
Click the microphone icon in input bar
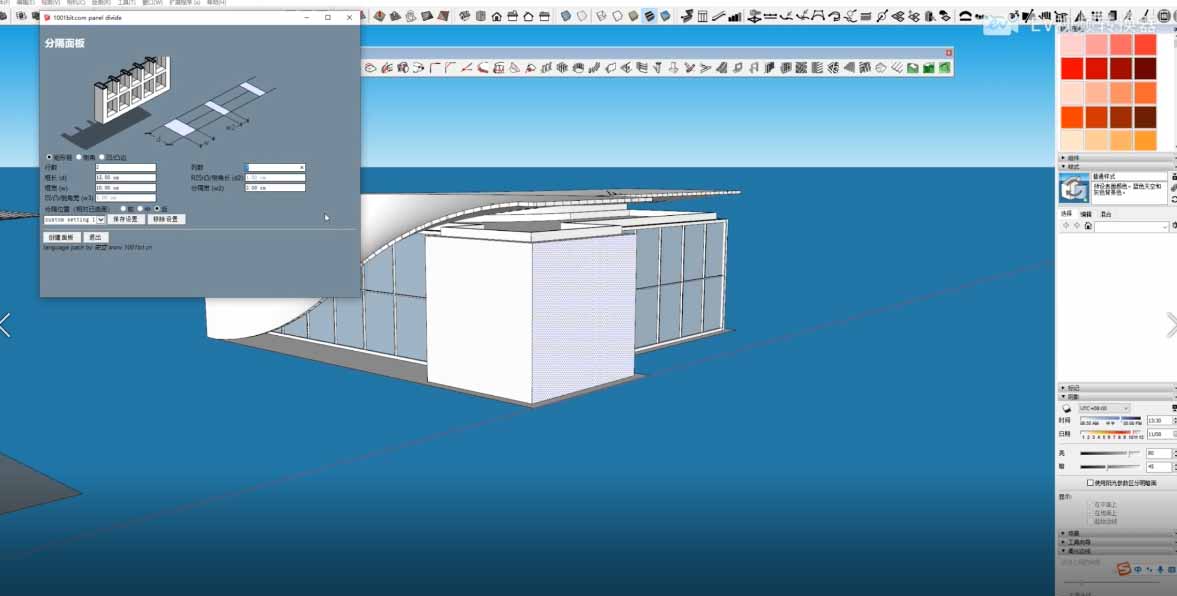coord(1160,569)
